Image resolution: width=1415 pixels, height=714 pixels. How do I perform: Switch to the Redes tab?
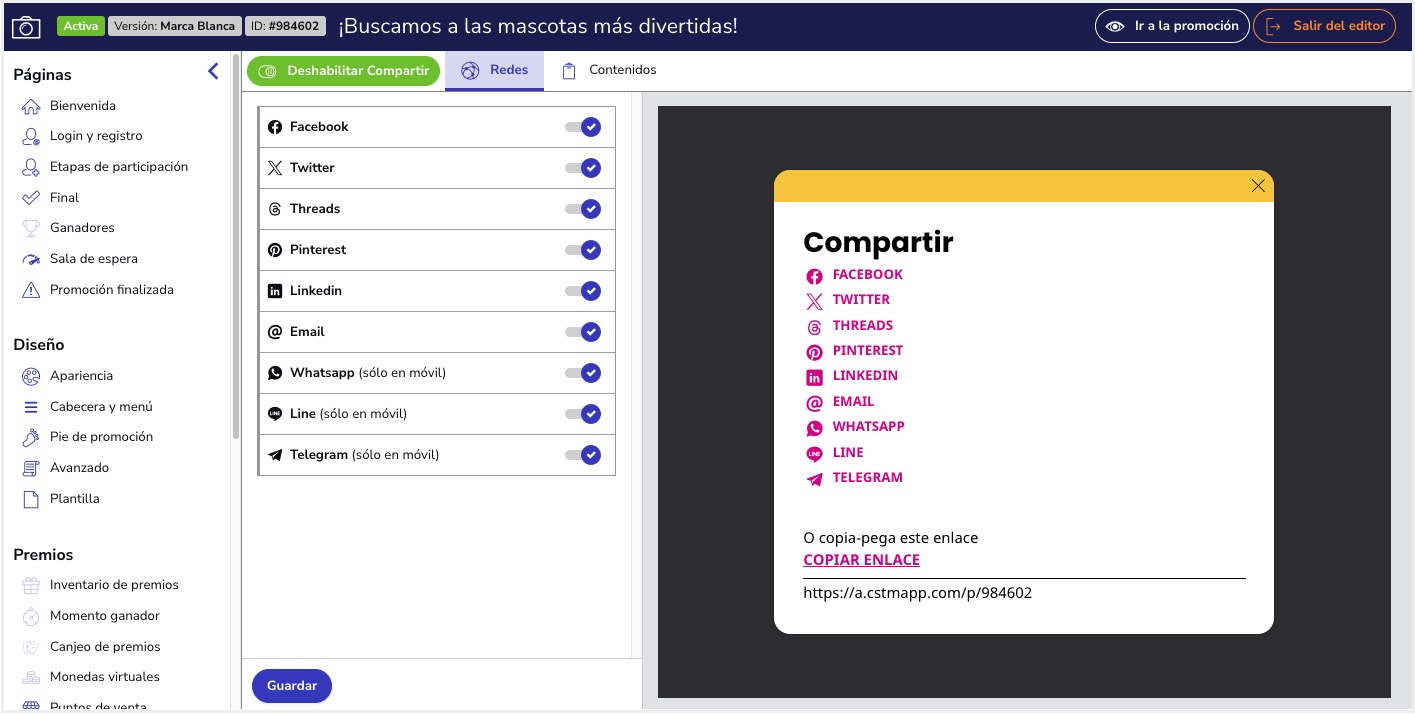[x=494, y=71]
